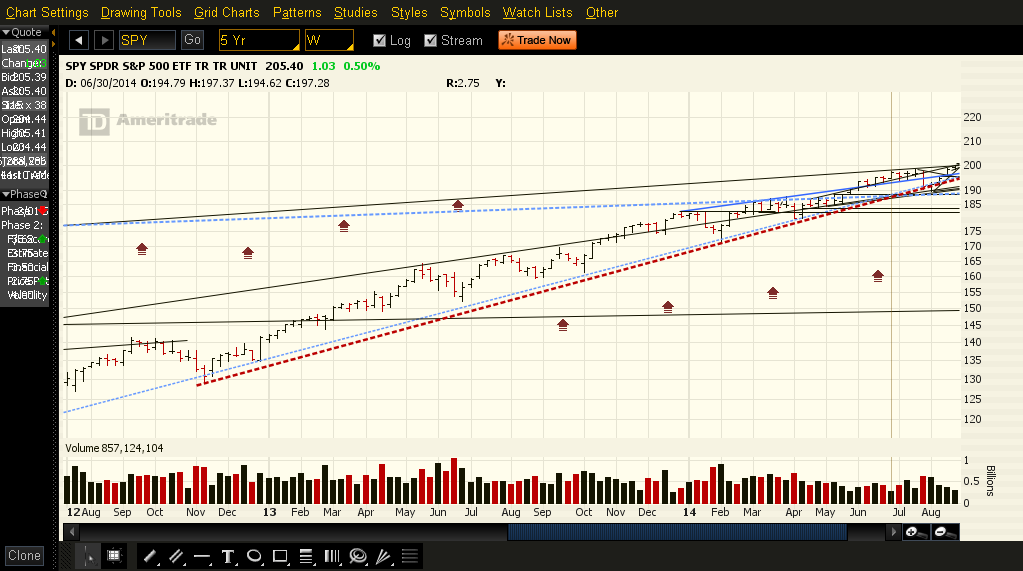
Task: Open the Studies menu
Action: [x=356, y=12]
